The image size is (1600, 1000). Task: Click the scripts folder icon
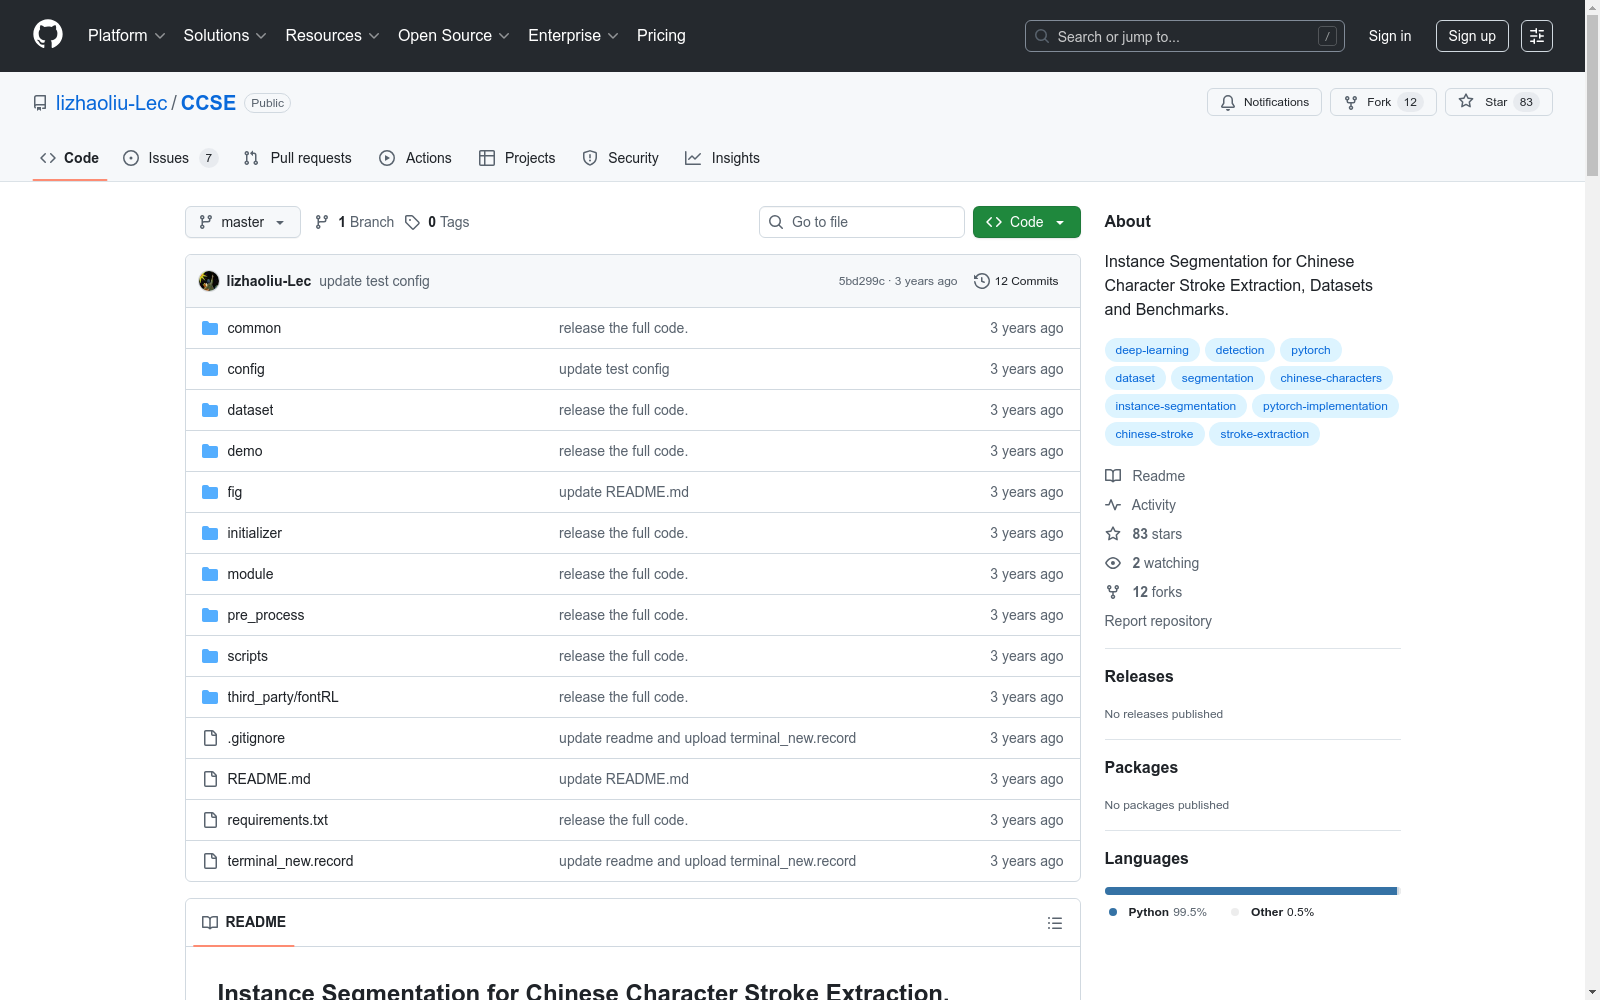point(210,656)
